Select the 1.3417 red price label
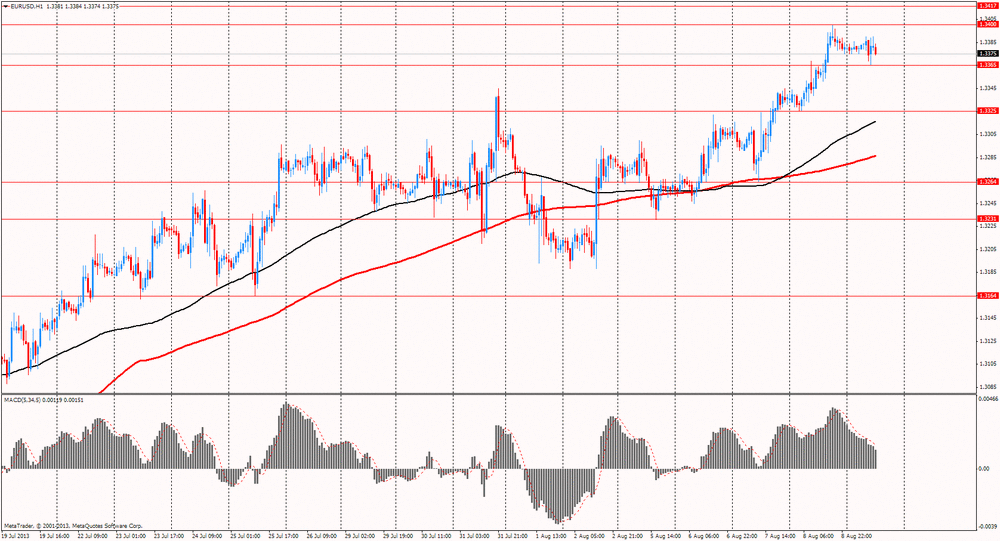This screenshot has height=541, width=1000. [987, 5]
